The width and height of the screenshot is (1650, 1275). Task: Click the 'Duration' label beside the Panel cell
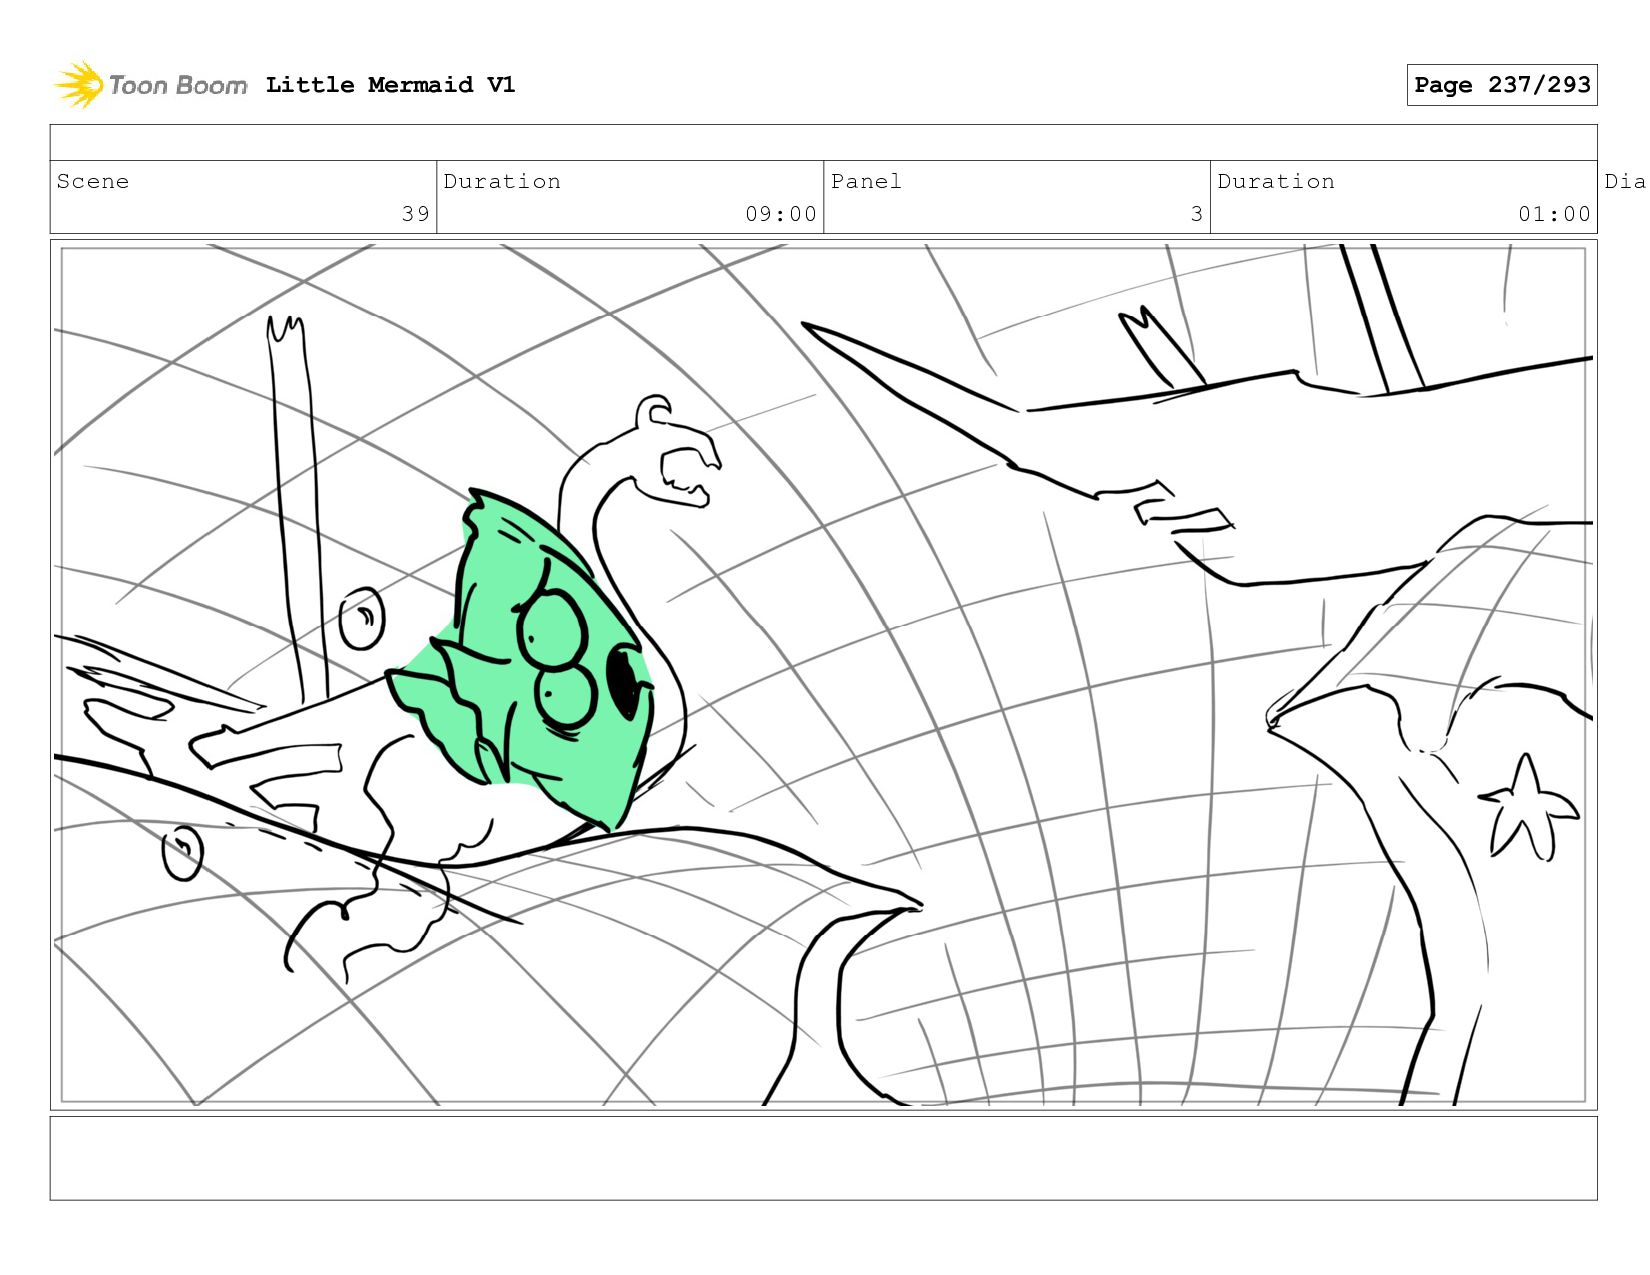tap(1276, 181)
